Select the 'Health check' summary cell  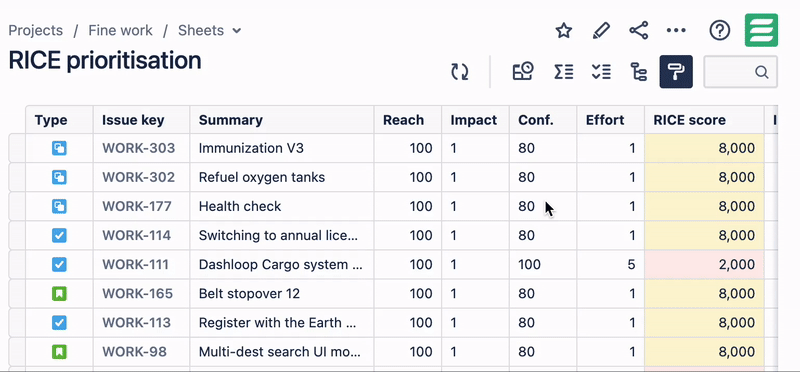[x=282, y=207]
